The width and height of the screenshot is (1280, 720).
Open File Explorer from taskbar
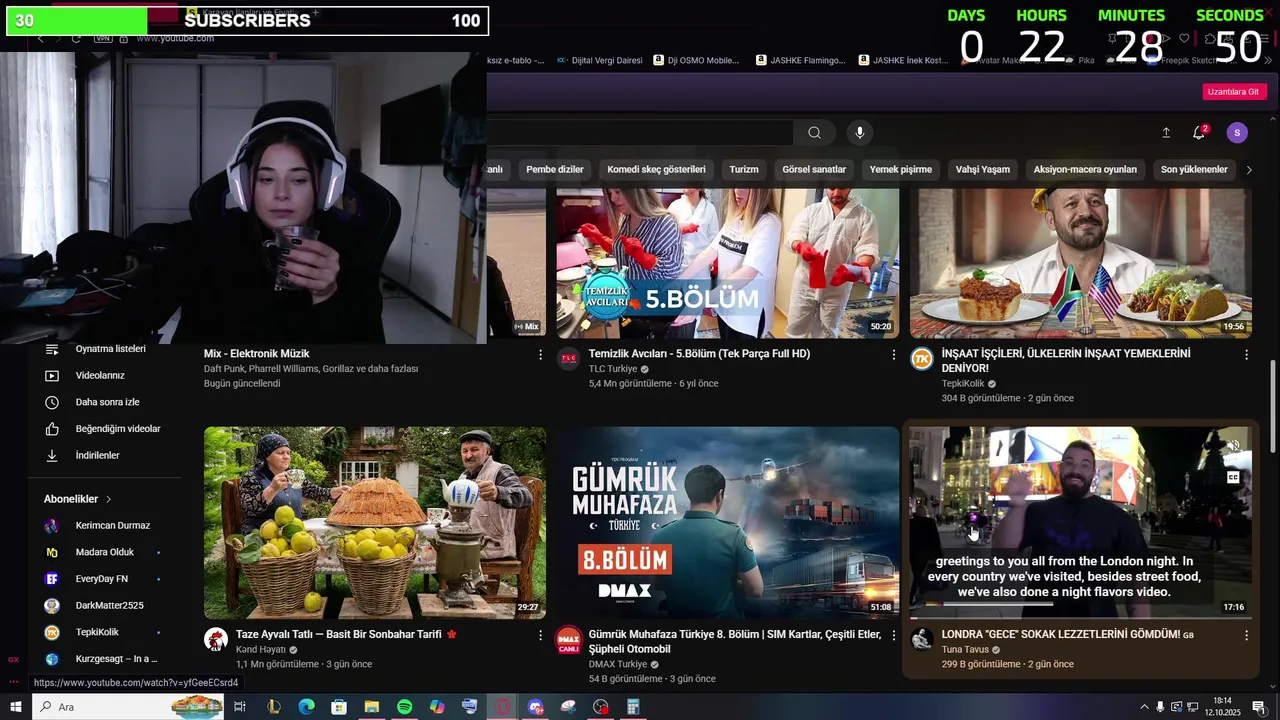(371, 707)
